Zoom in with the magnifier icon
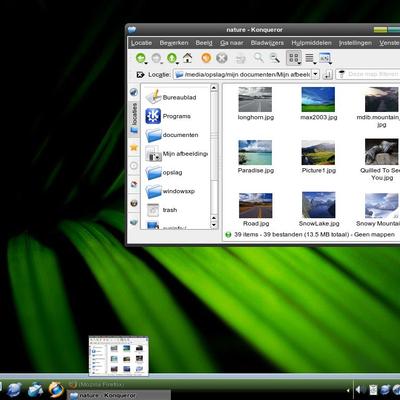This screenshot has height=400, width=400. coord(259,58)
